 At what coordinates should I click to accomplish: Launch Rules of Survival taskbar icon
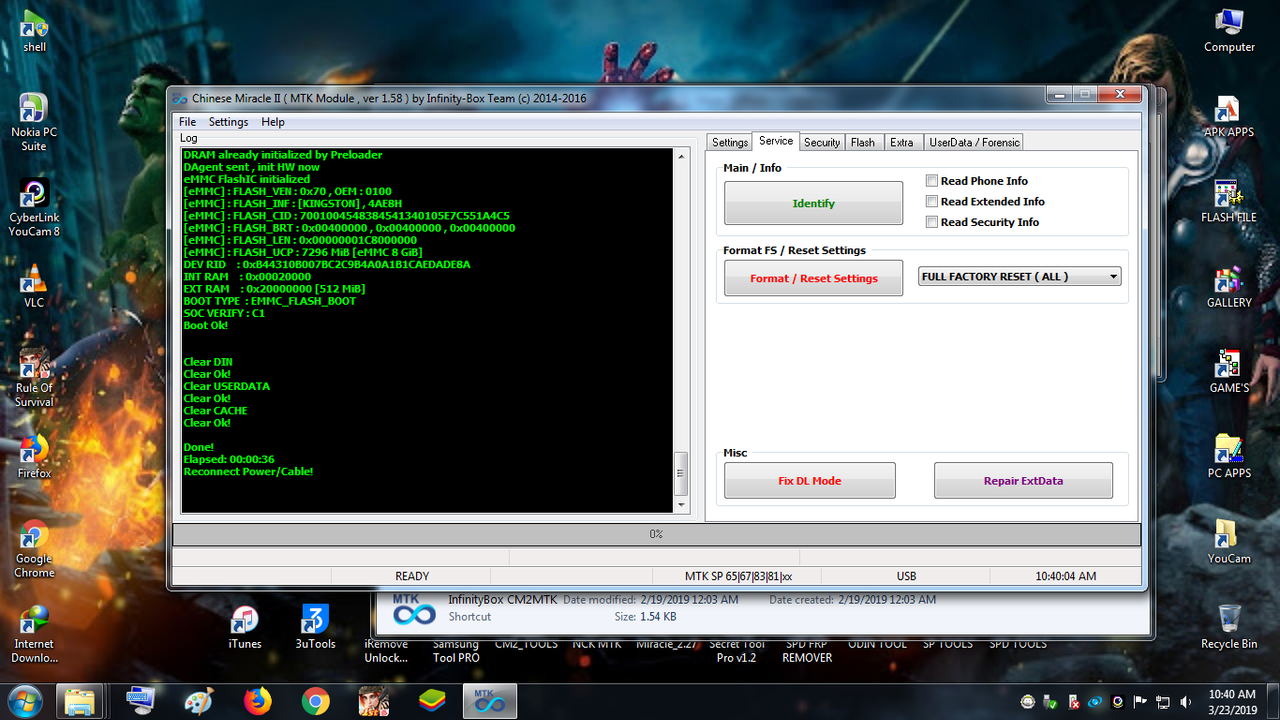click(x=374, y=700)
